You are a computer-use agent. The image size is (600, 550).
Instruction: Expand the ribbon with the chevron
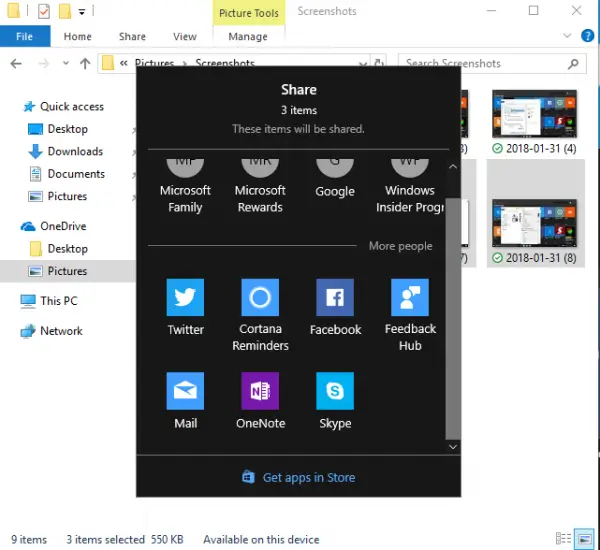(567, 36)
